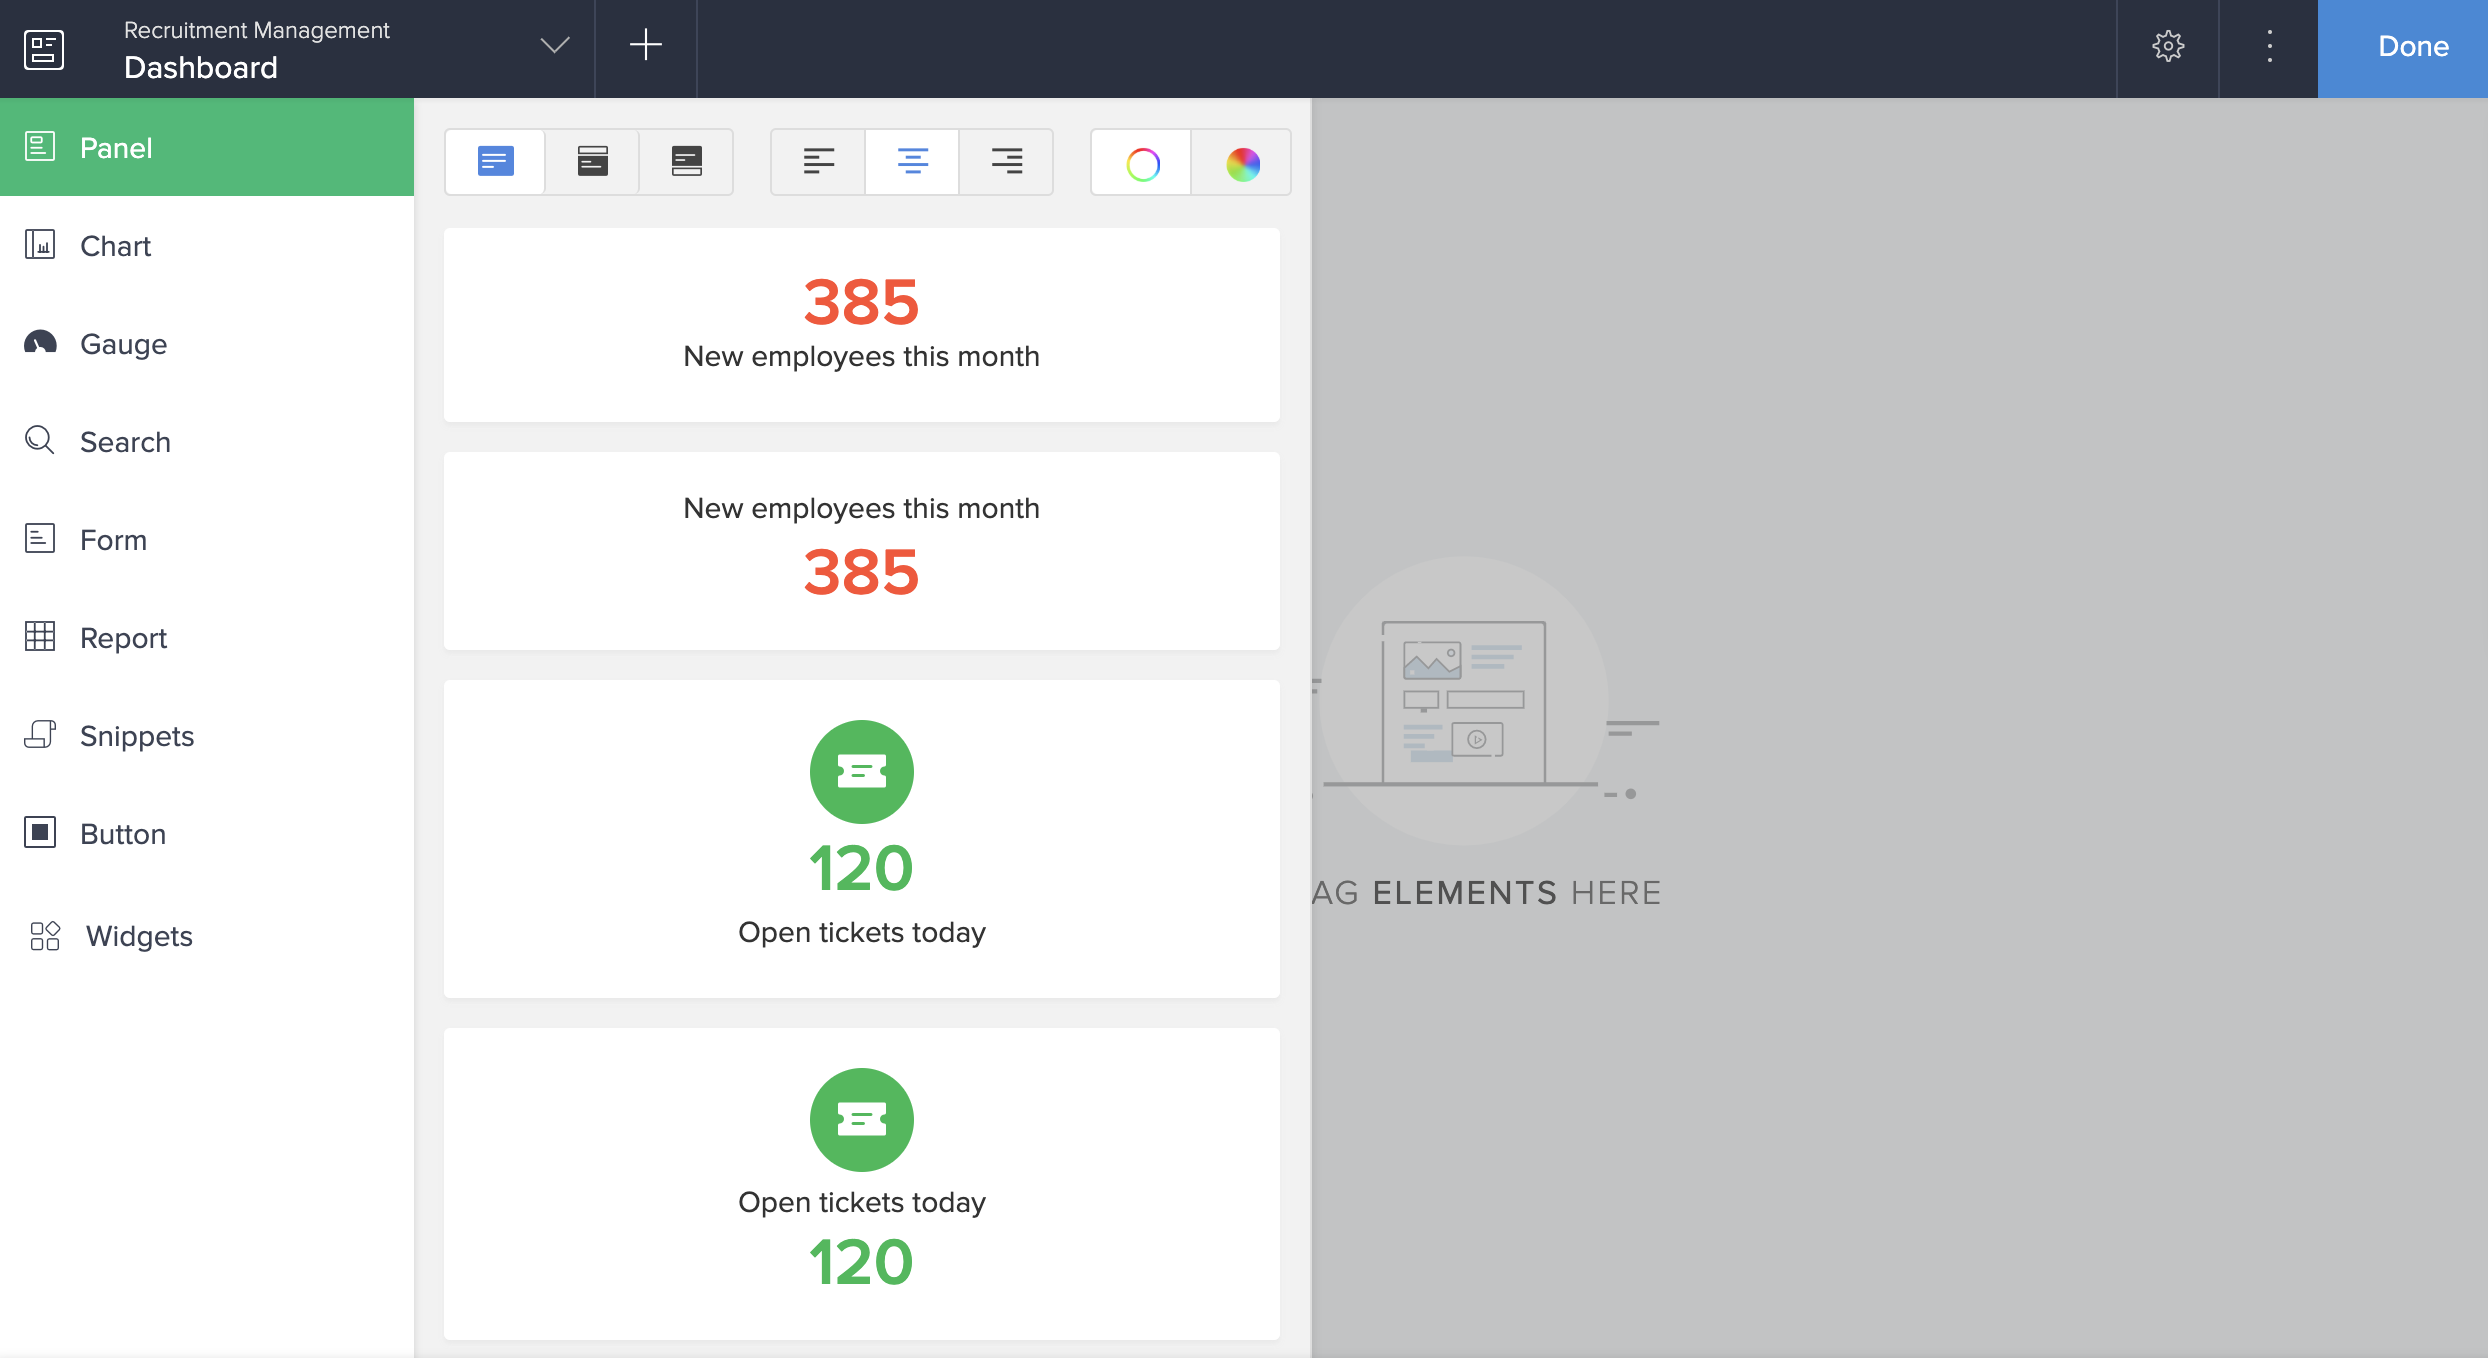Select the Button element icon
Viewport: 2488px width, 1358px height.
coord(40,833)
